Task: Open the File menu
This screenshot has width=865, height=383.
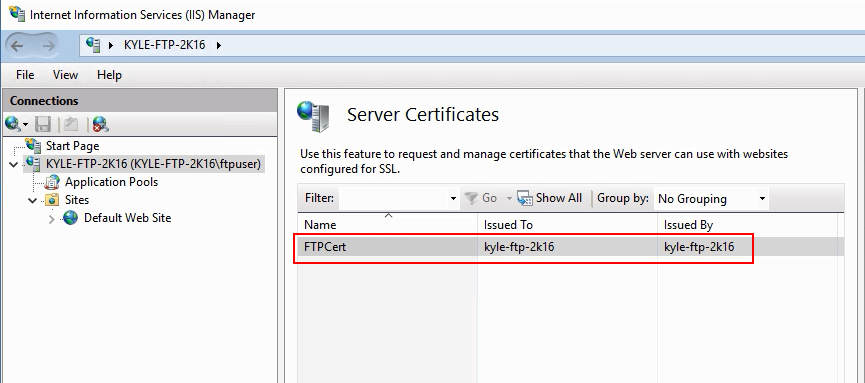Action: pos(25,75)
